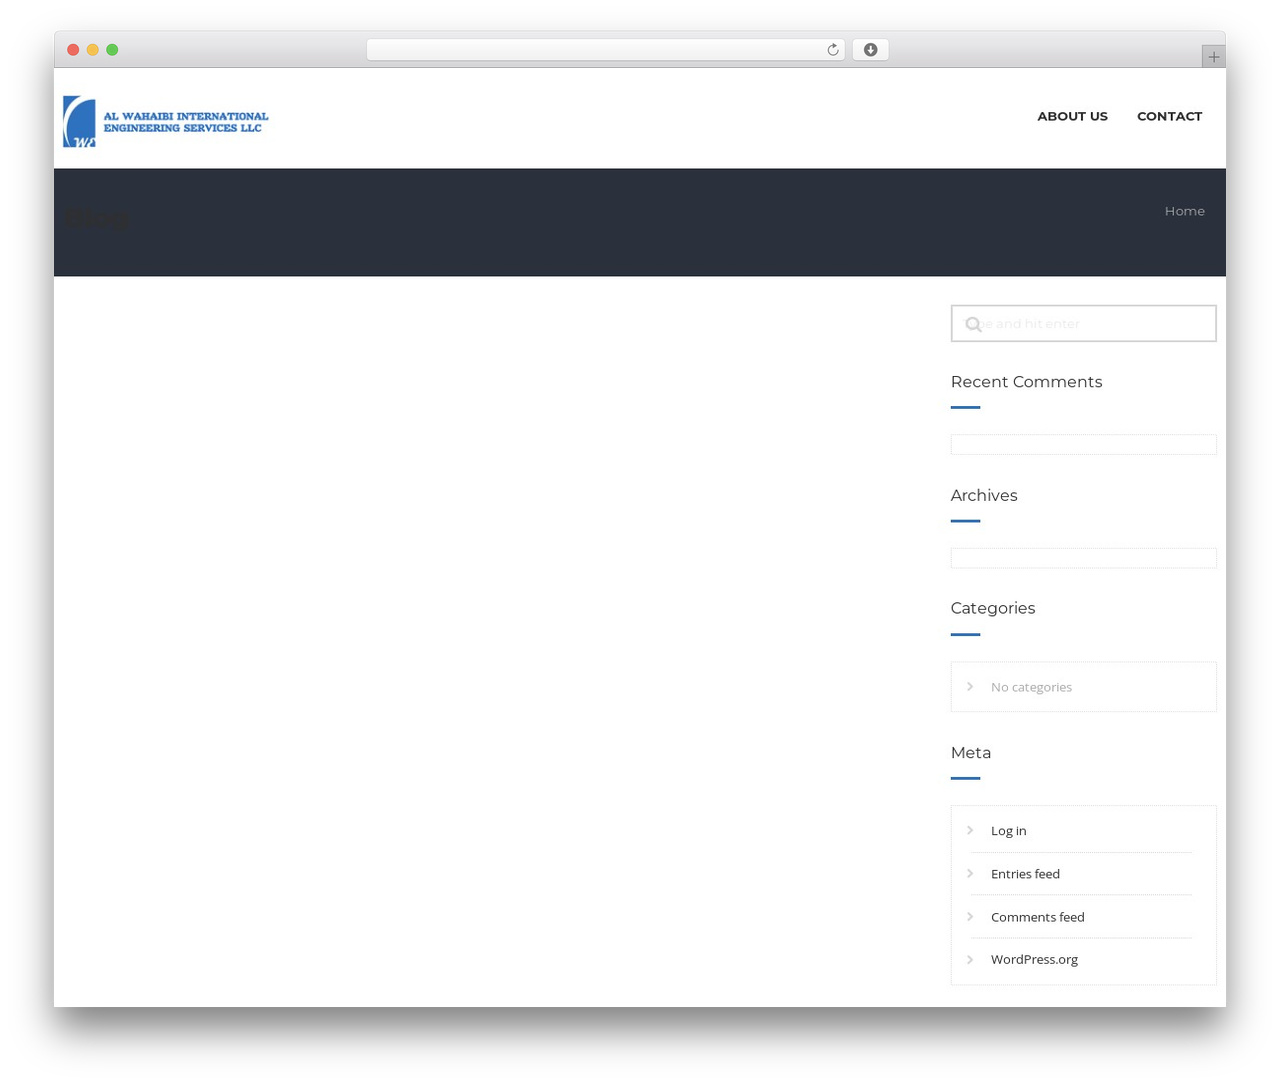Click the chevron beside Comments feed
The width and height of the screenshot is (1280, 1084).
970,916
